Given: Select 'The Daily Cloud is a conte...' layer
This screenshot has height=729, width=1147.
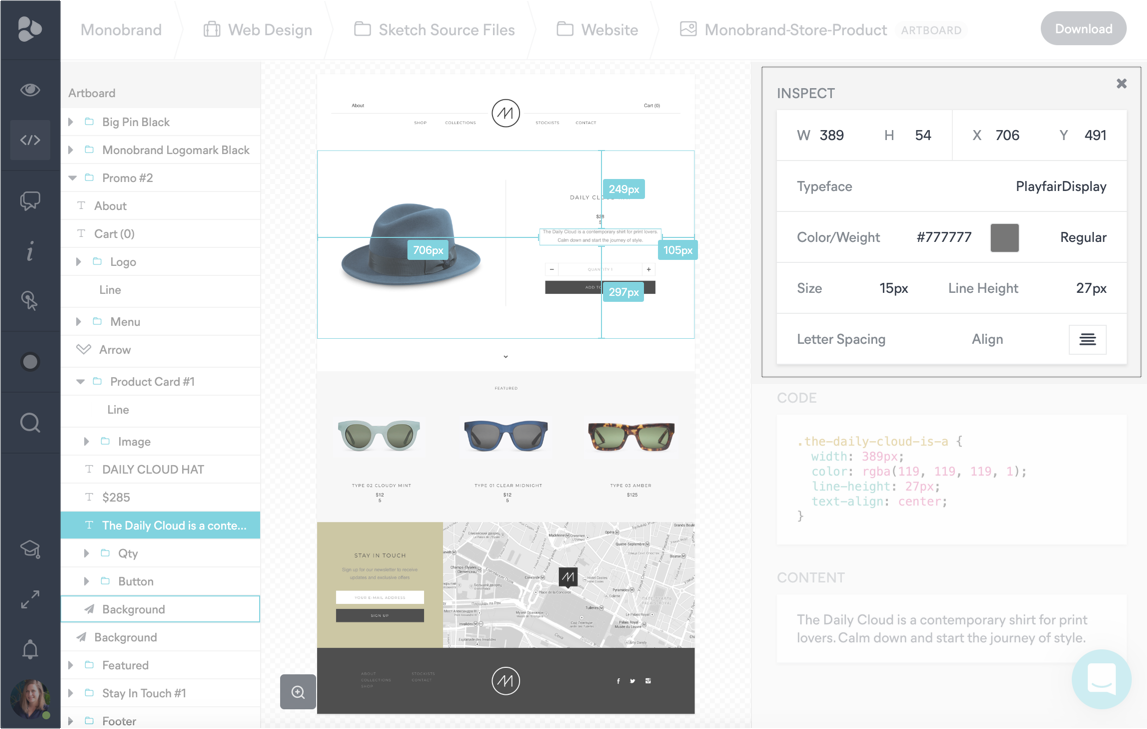Looking at the screenshot, I should [160, 525].
